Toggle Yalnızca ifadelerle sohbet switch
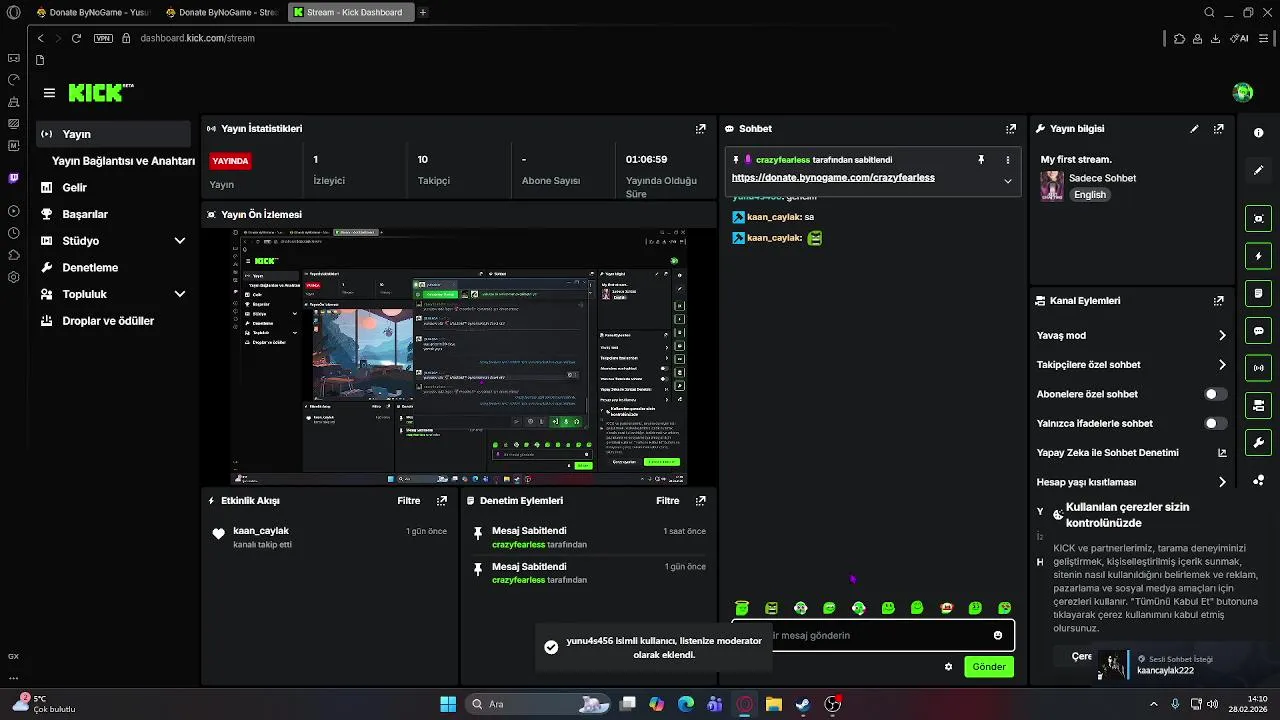This screenshot has width=1280, height=720. coord(1215,423)
